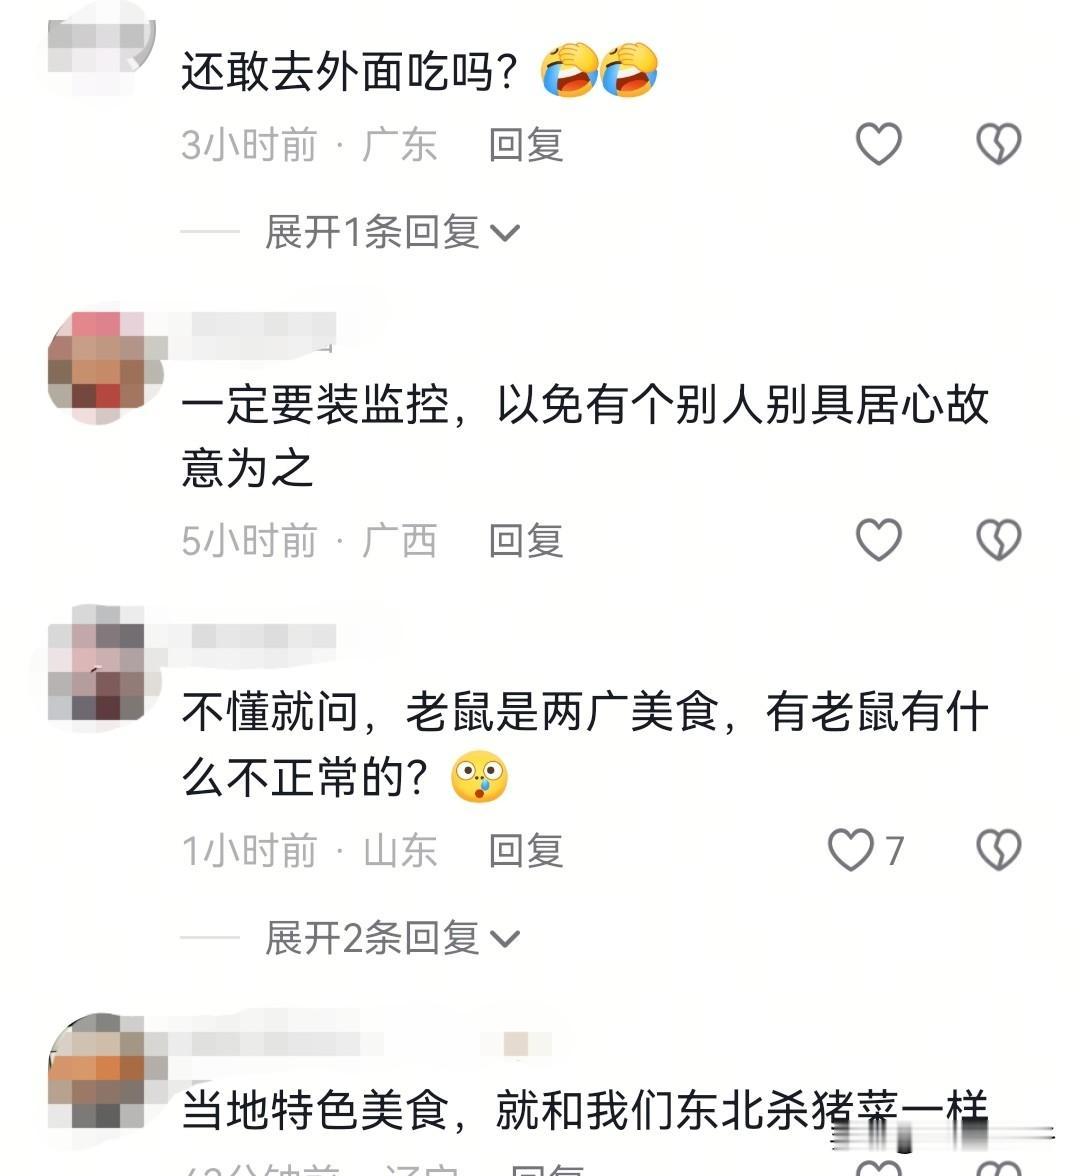1080x1176 pixels.
Task: Select comment text 当地特色美食，就和我们东北杀猪菜一样
Action: pos(585,1111)
